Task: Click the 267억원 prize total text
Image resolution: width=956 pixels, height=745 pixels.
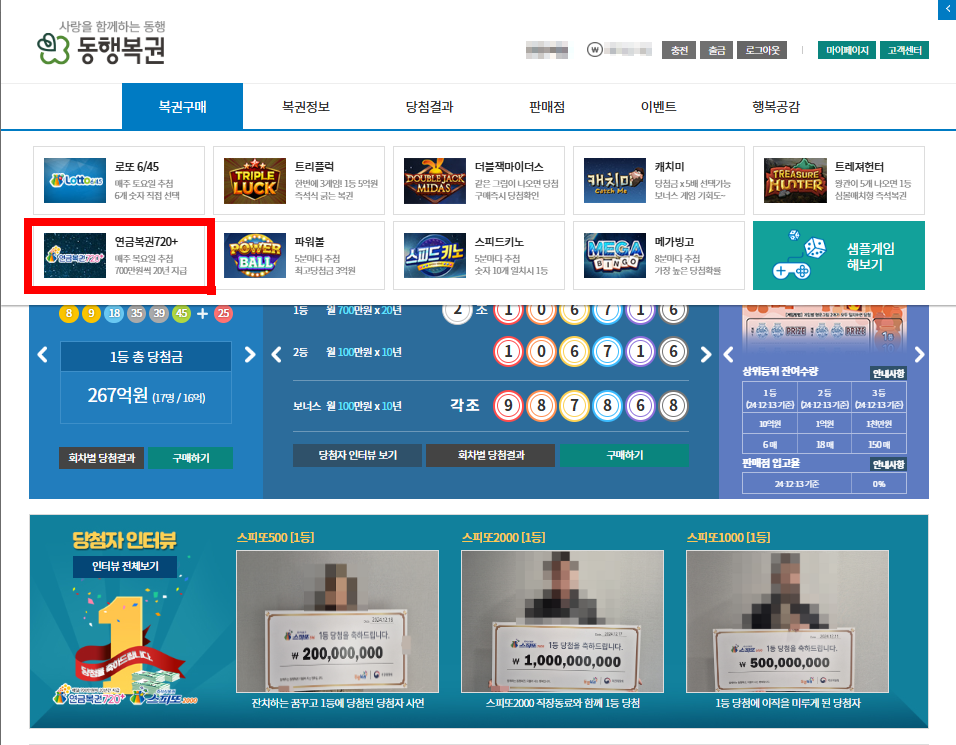Action: coord(118,395)
